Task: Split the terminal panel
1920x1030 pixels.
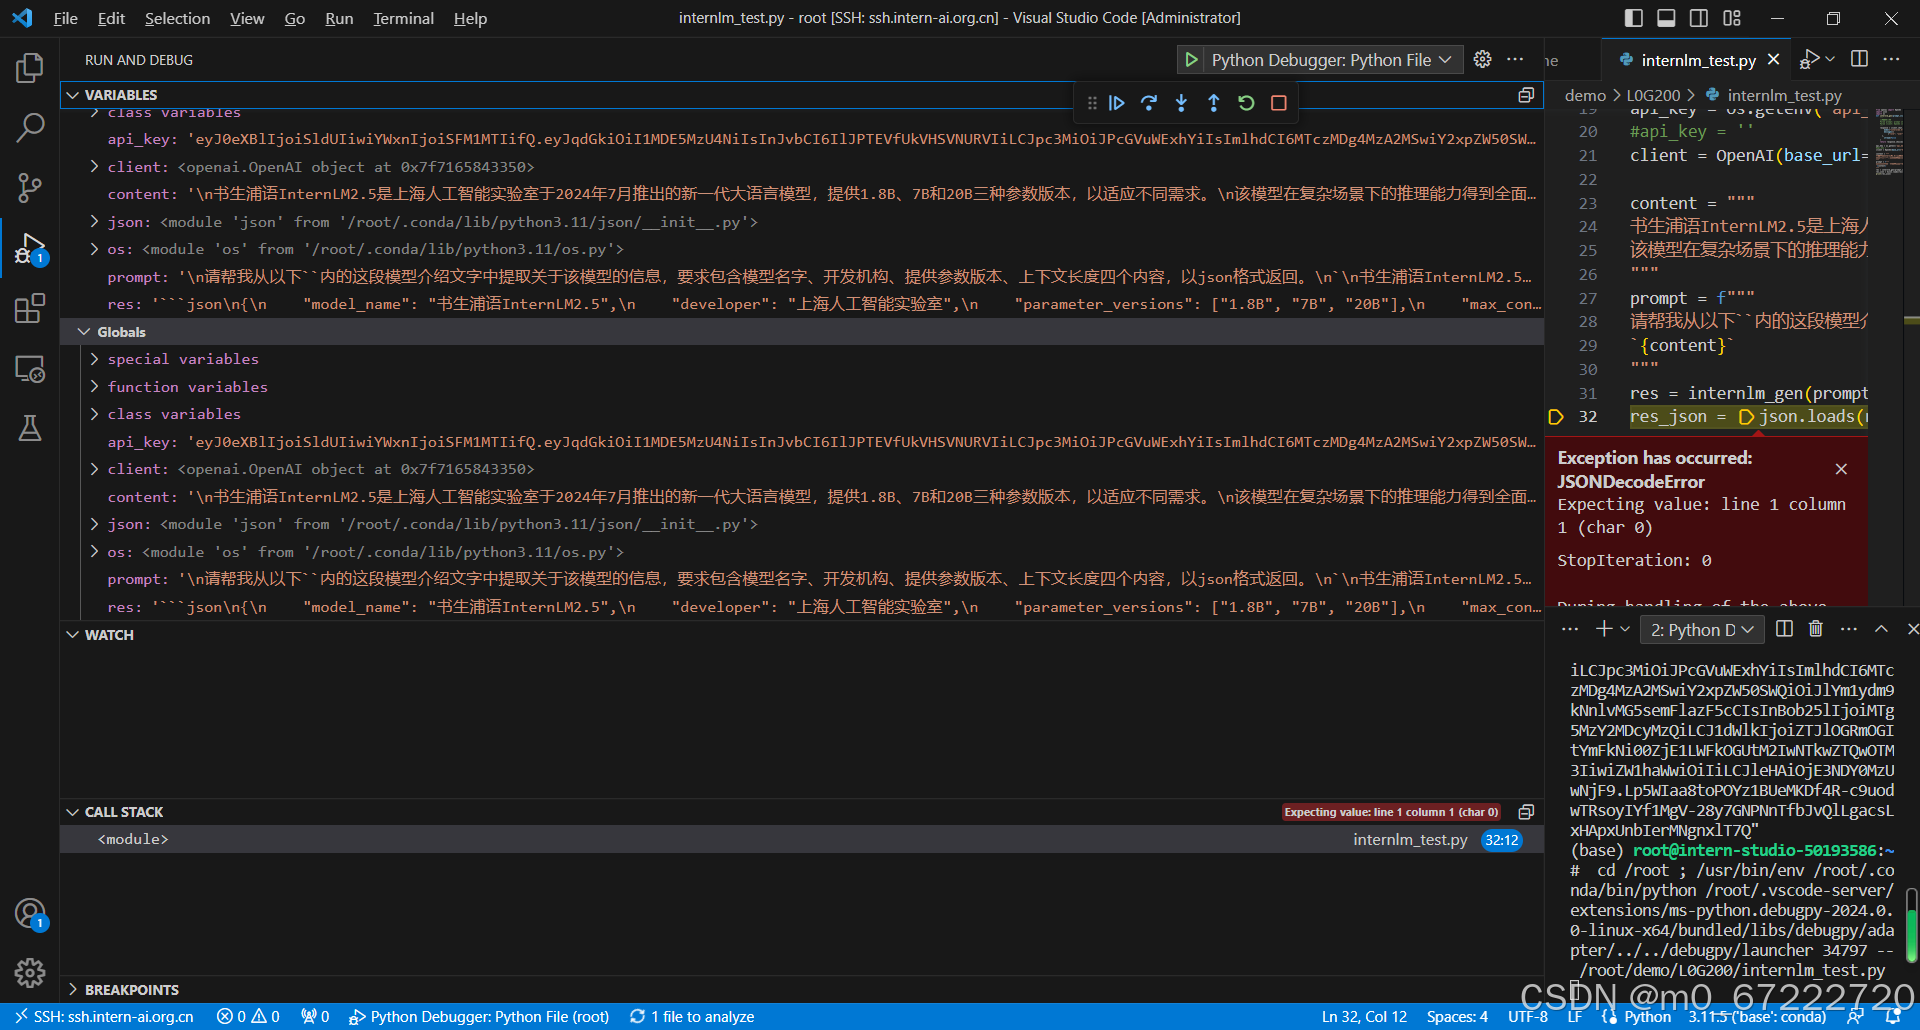Action: pos(1784,629)
